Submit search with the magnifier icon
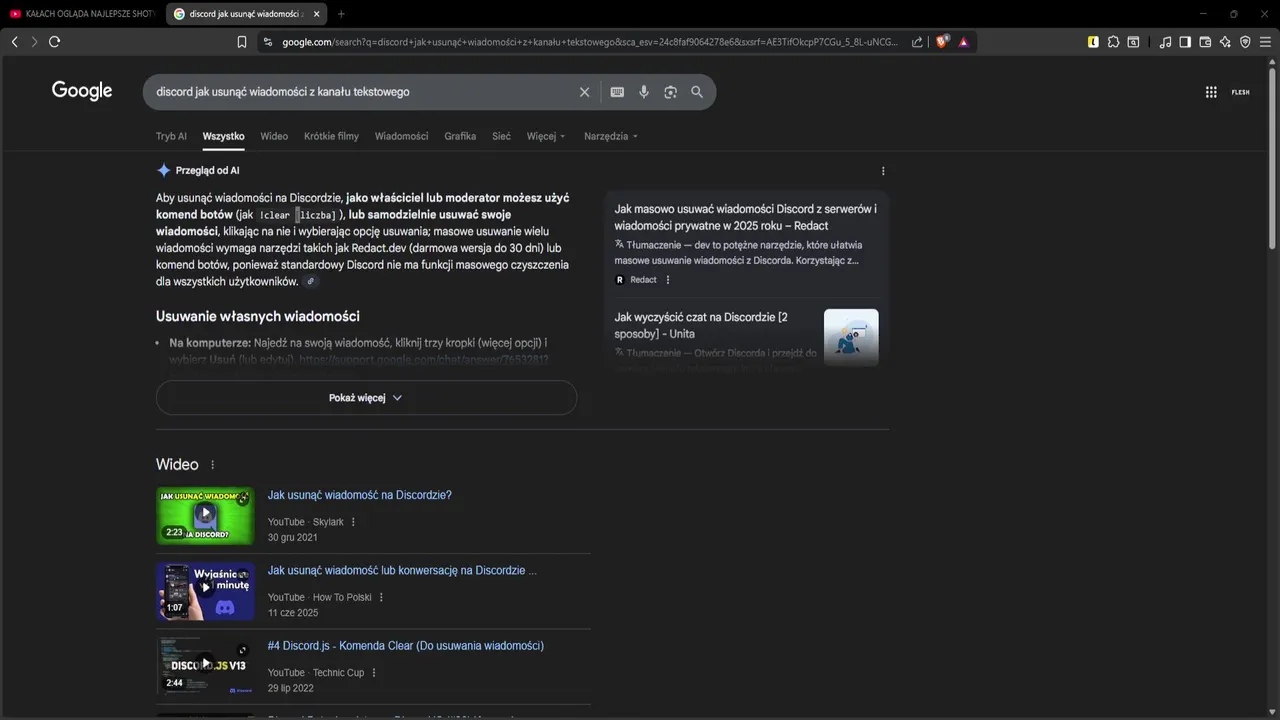The image size is (1280, 720). point(697,92)
